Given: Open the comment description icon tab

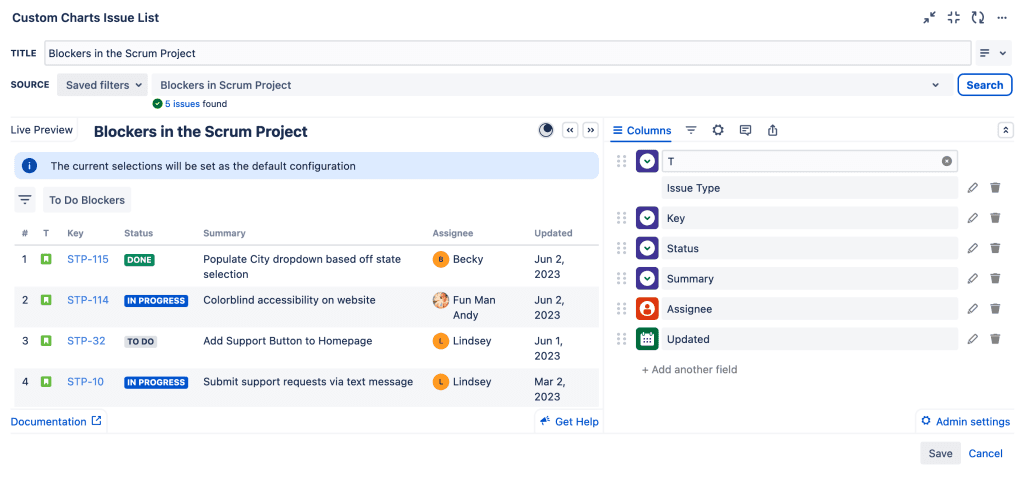Looking at the screenshot, I should (745, 131).
